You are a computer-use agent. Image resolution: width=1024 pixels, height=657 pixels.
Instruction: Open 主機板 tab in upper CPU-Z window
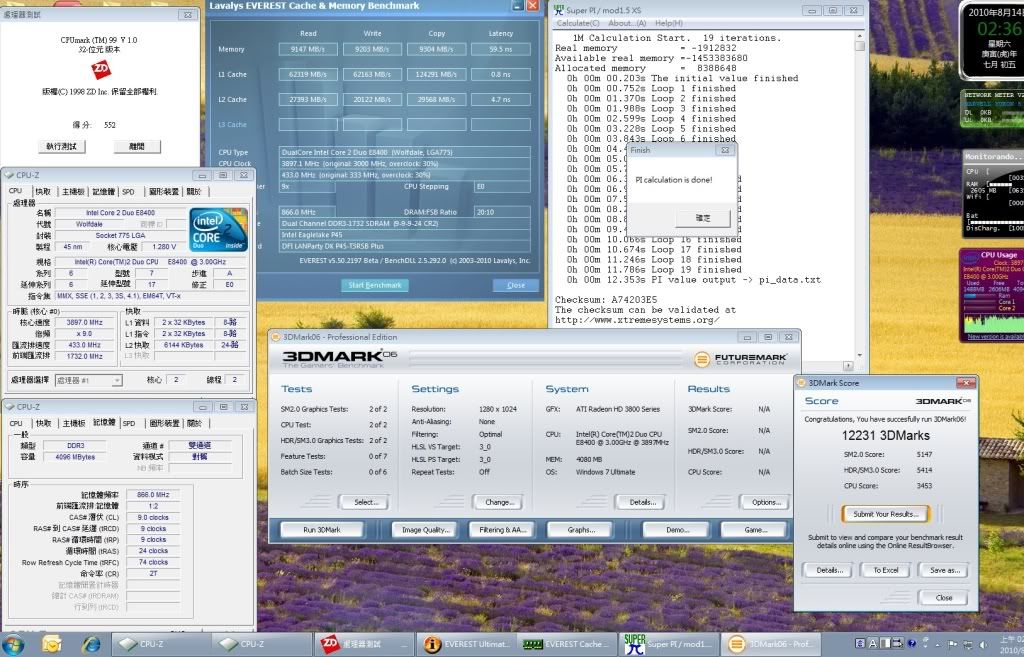pos(72,191)
